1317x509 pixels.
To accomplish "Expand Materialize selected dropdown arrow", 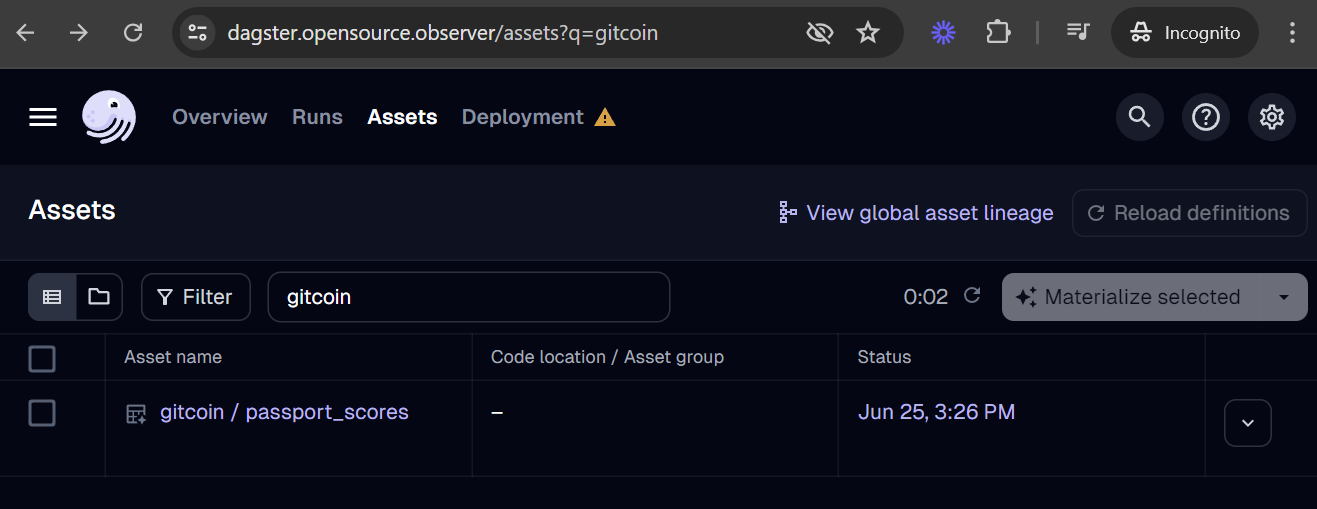I will coord(1284,297).
